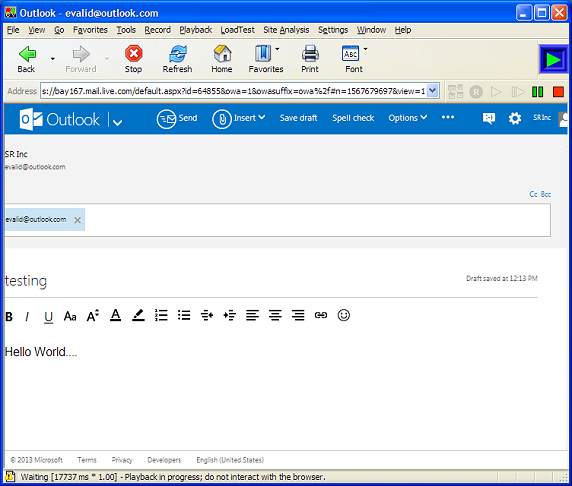Open the Address bar URL dropdown
572x486 pixels.
(x=432, y=91)
